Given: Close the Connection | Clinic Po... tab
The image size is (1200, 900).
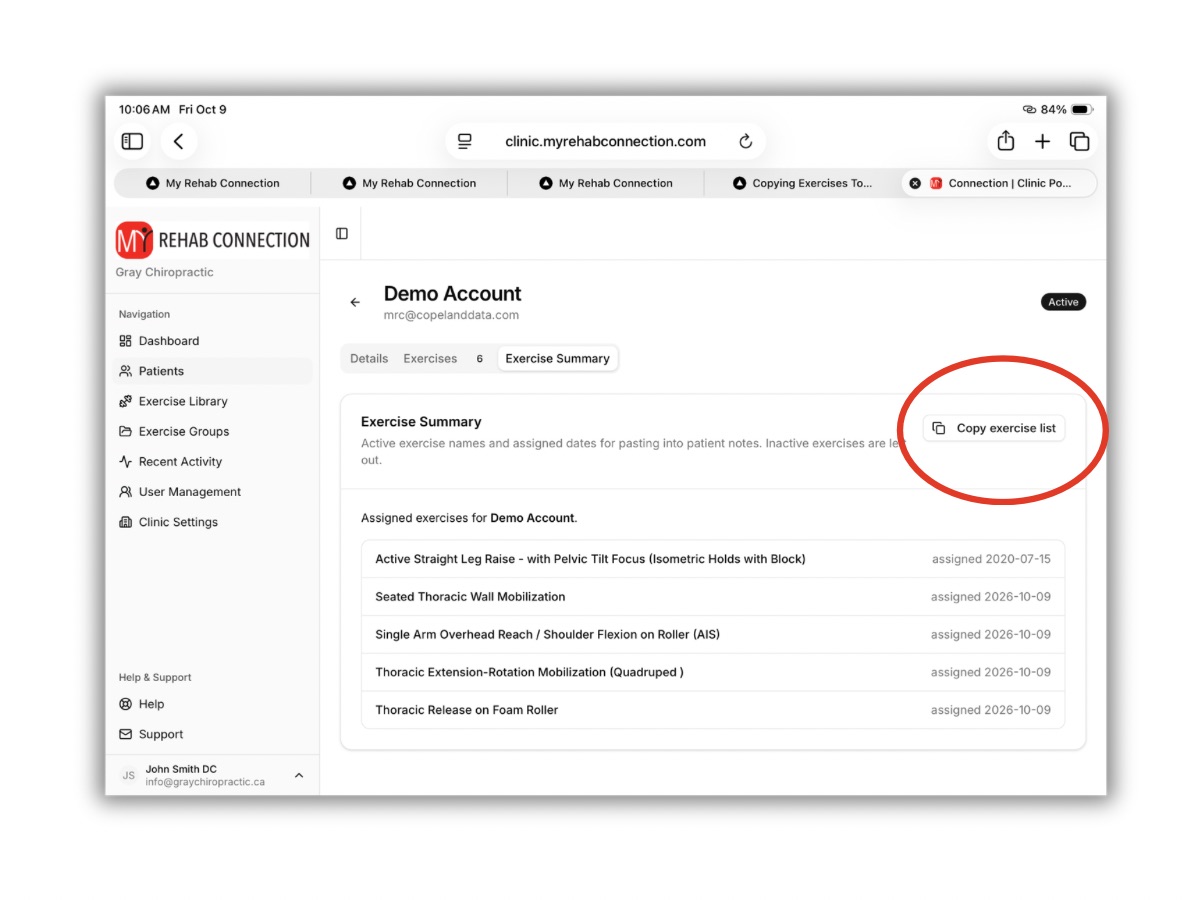Looking at the screenshot, I should point(915,183).
